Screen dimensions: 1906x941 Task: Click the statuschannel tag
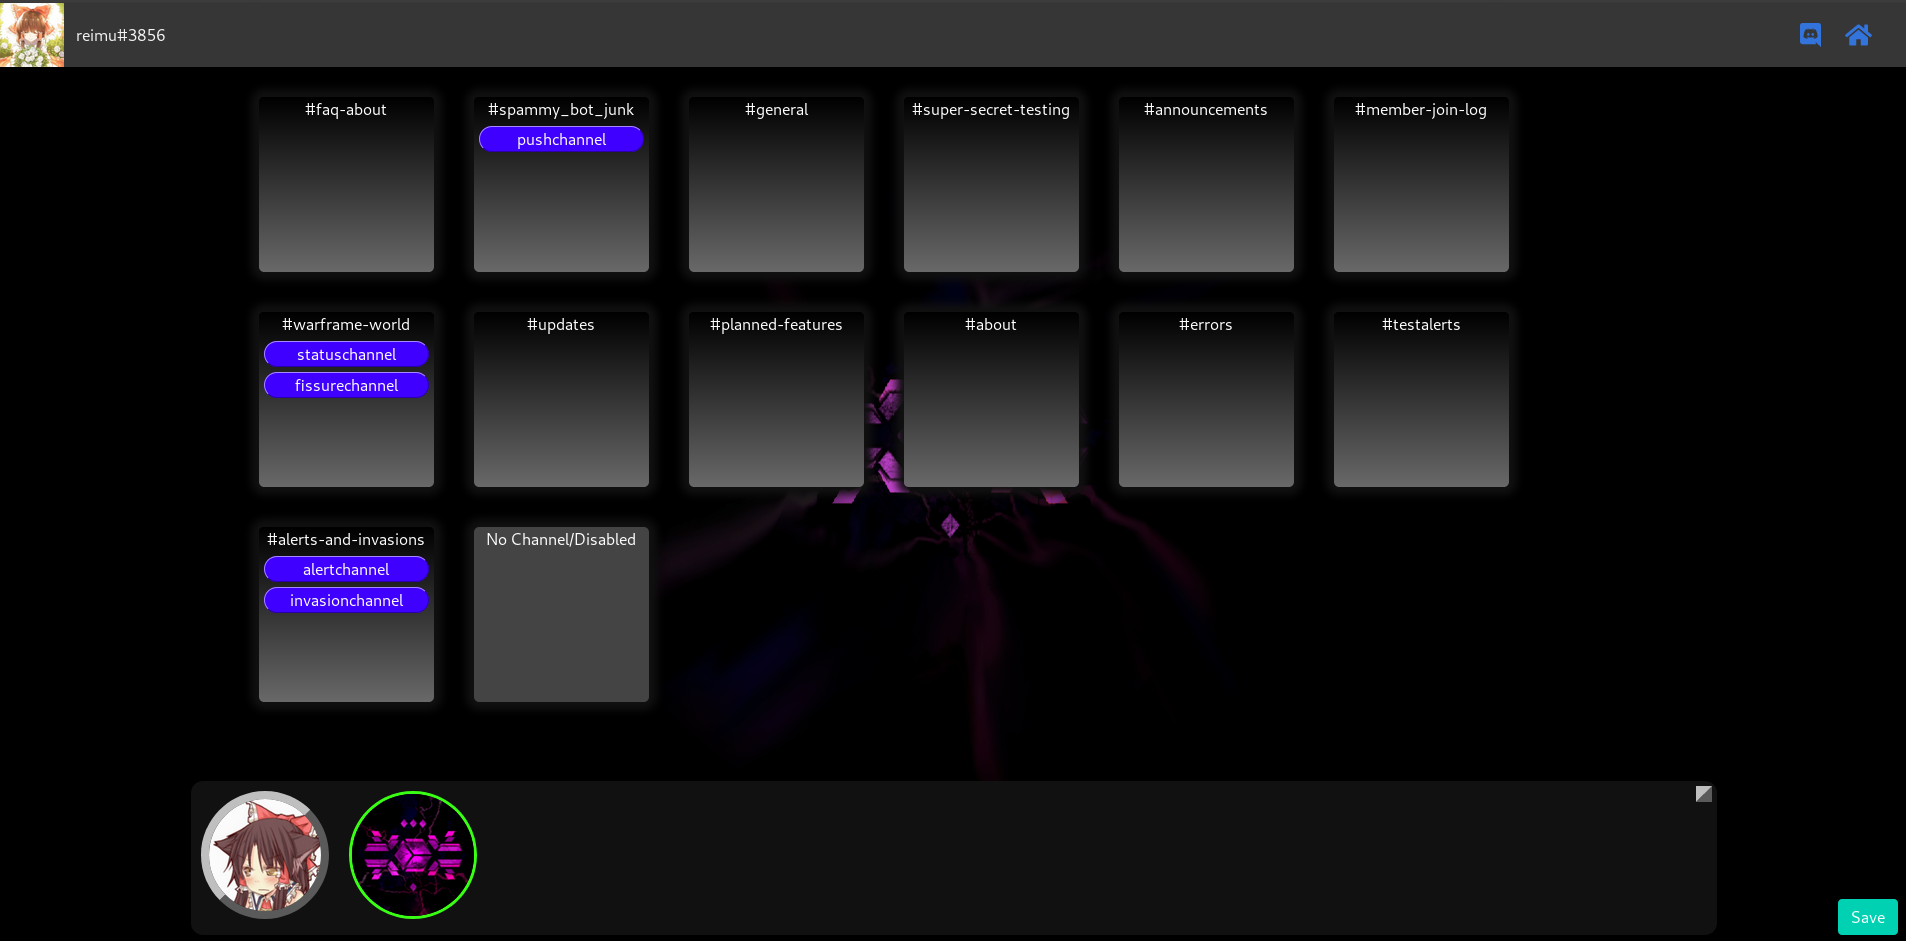tap(346, 355)
